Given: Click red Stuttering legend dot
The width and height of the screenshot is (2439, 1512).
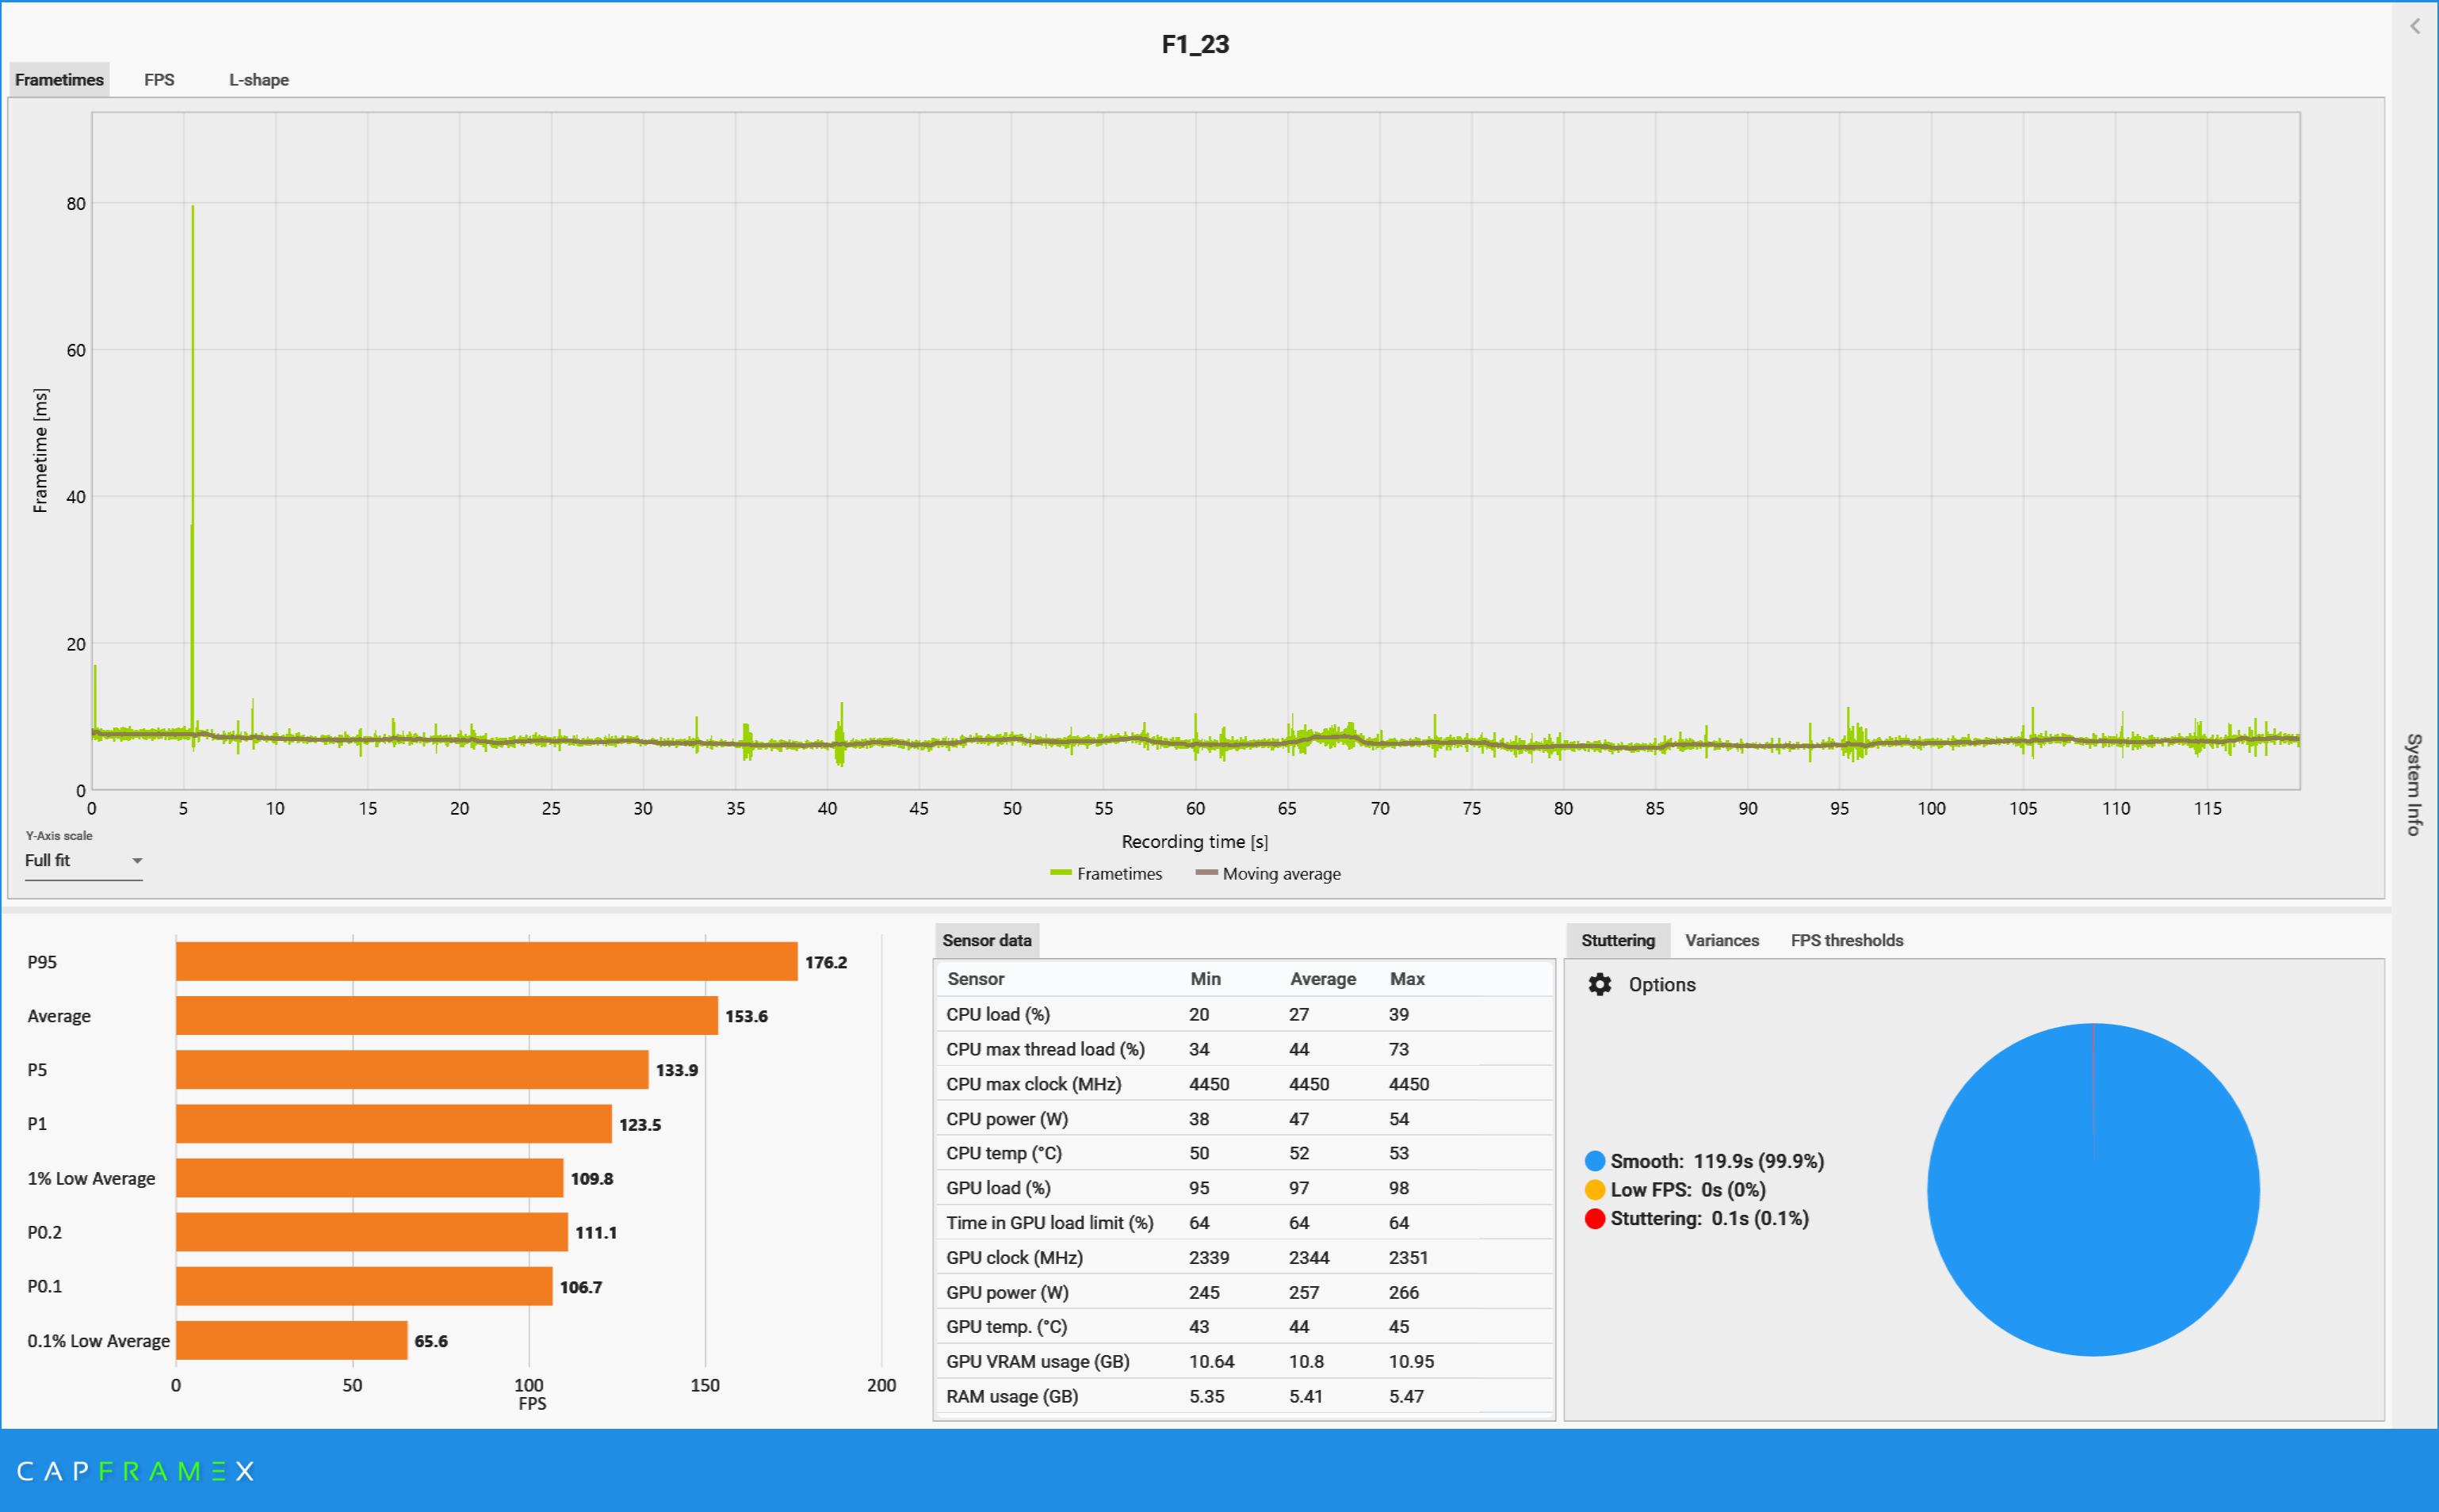Looking at the screenshot, I should click(1594, 1218).
